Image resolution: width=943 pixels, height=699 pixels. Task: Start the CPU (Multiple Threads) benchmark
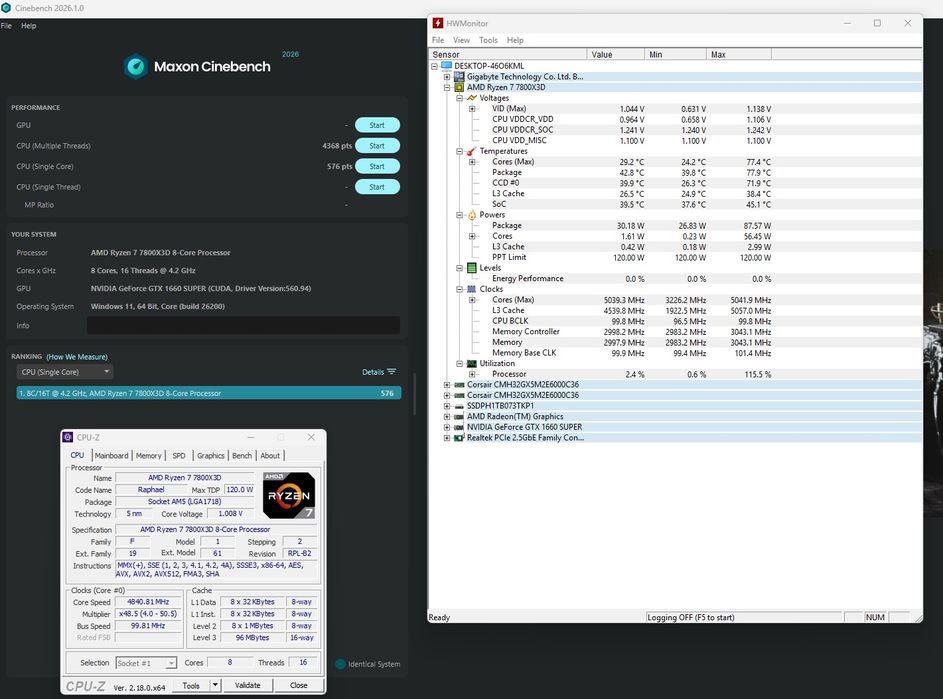coord(377,146)
